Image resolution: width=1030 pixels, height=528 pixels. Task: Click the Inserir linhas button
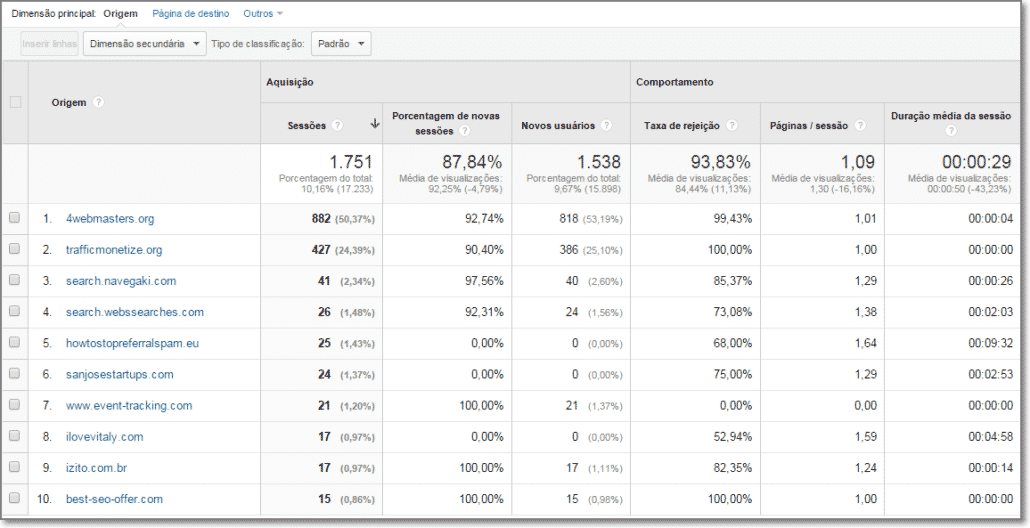pyautogui.click(x=49, y=44)
